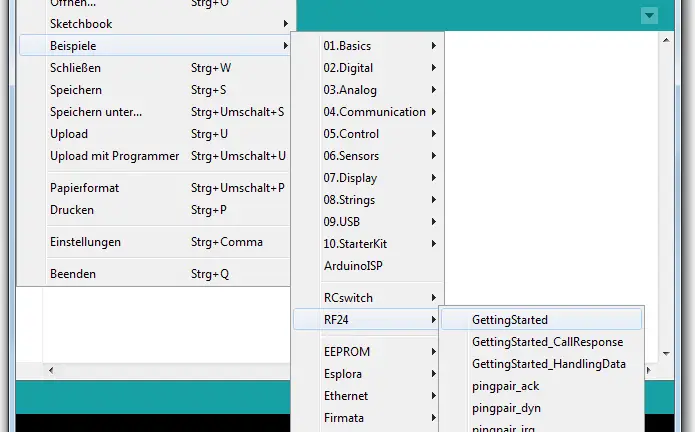This screenshot has width=695, height=432.
Task: Open the GettingStarted_HandlingData example
Action: [542, 364]
